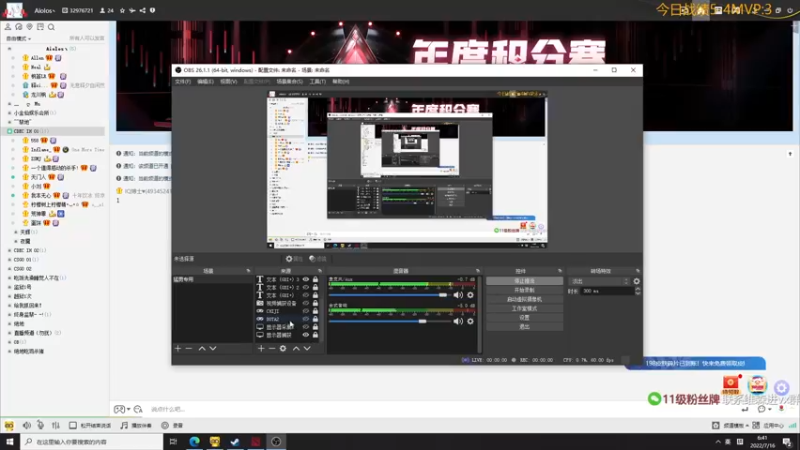Viewport: 800px width, 450px height.
Task: Add a new scene with plus icon
Action: 178,348
